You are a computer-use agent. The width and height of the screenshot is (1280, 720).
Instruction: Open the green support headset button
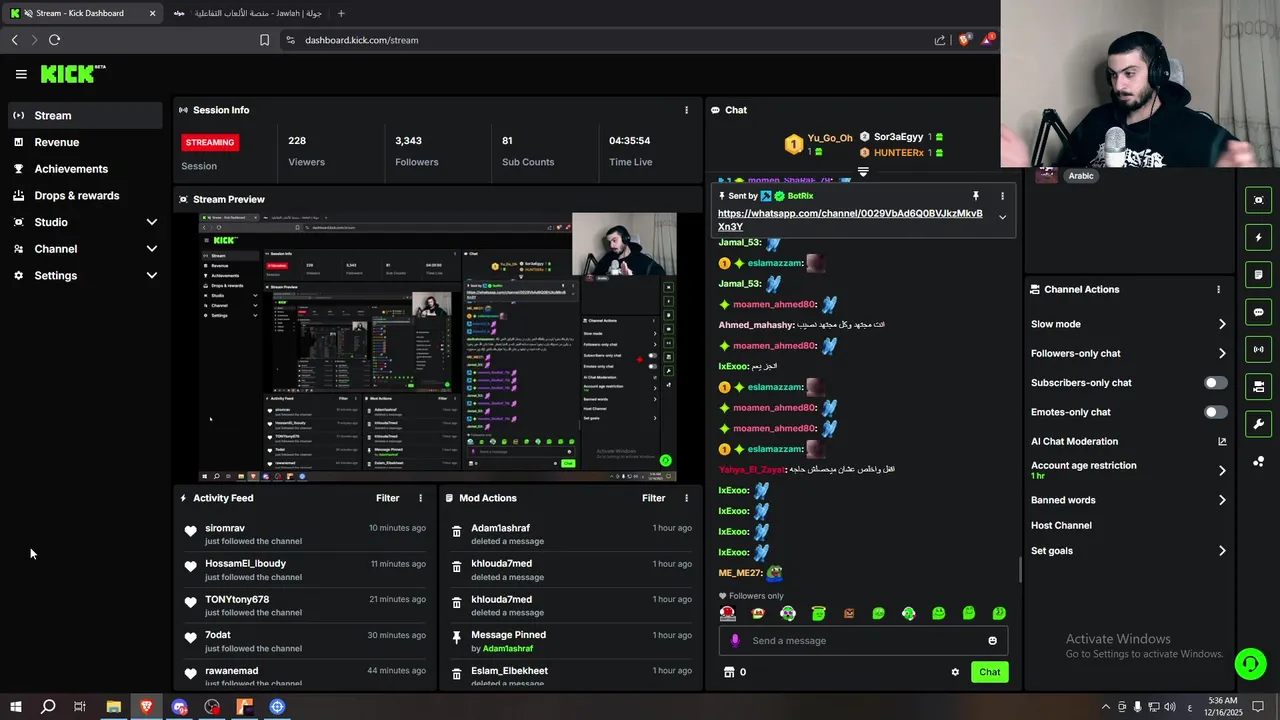click(x=1250, y=664)
